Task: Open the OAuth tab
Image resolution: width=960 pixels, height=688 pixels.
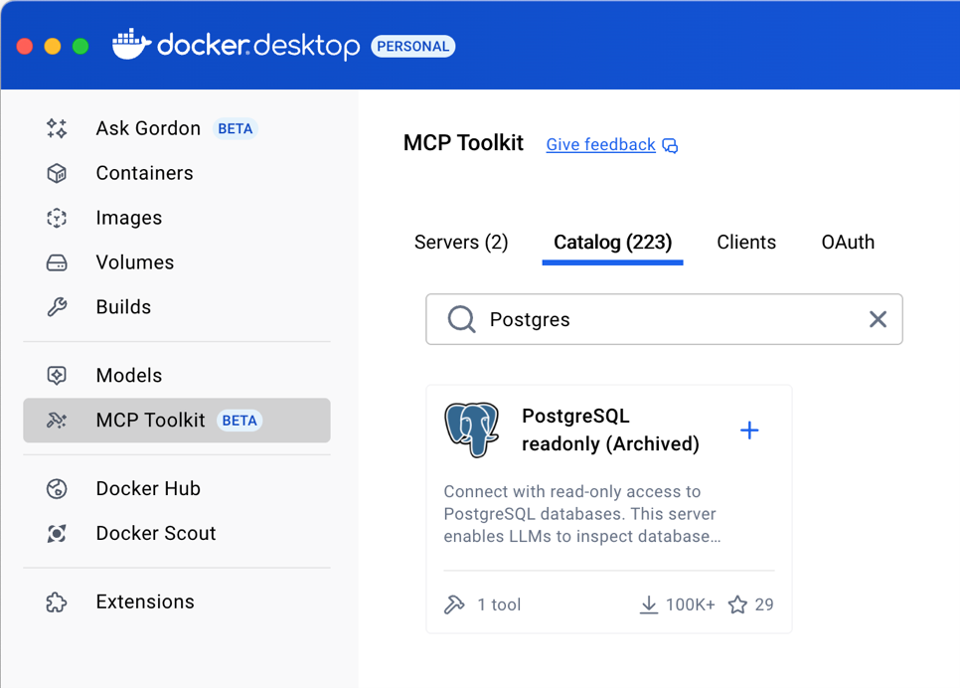Action: coord(848,242)
